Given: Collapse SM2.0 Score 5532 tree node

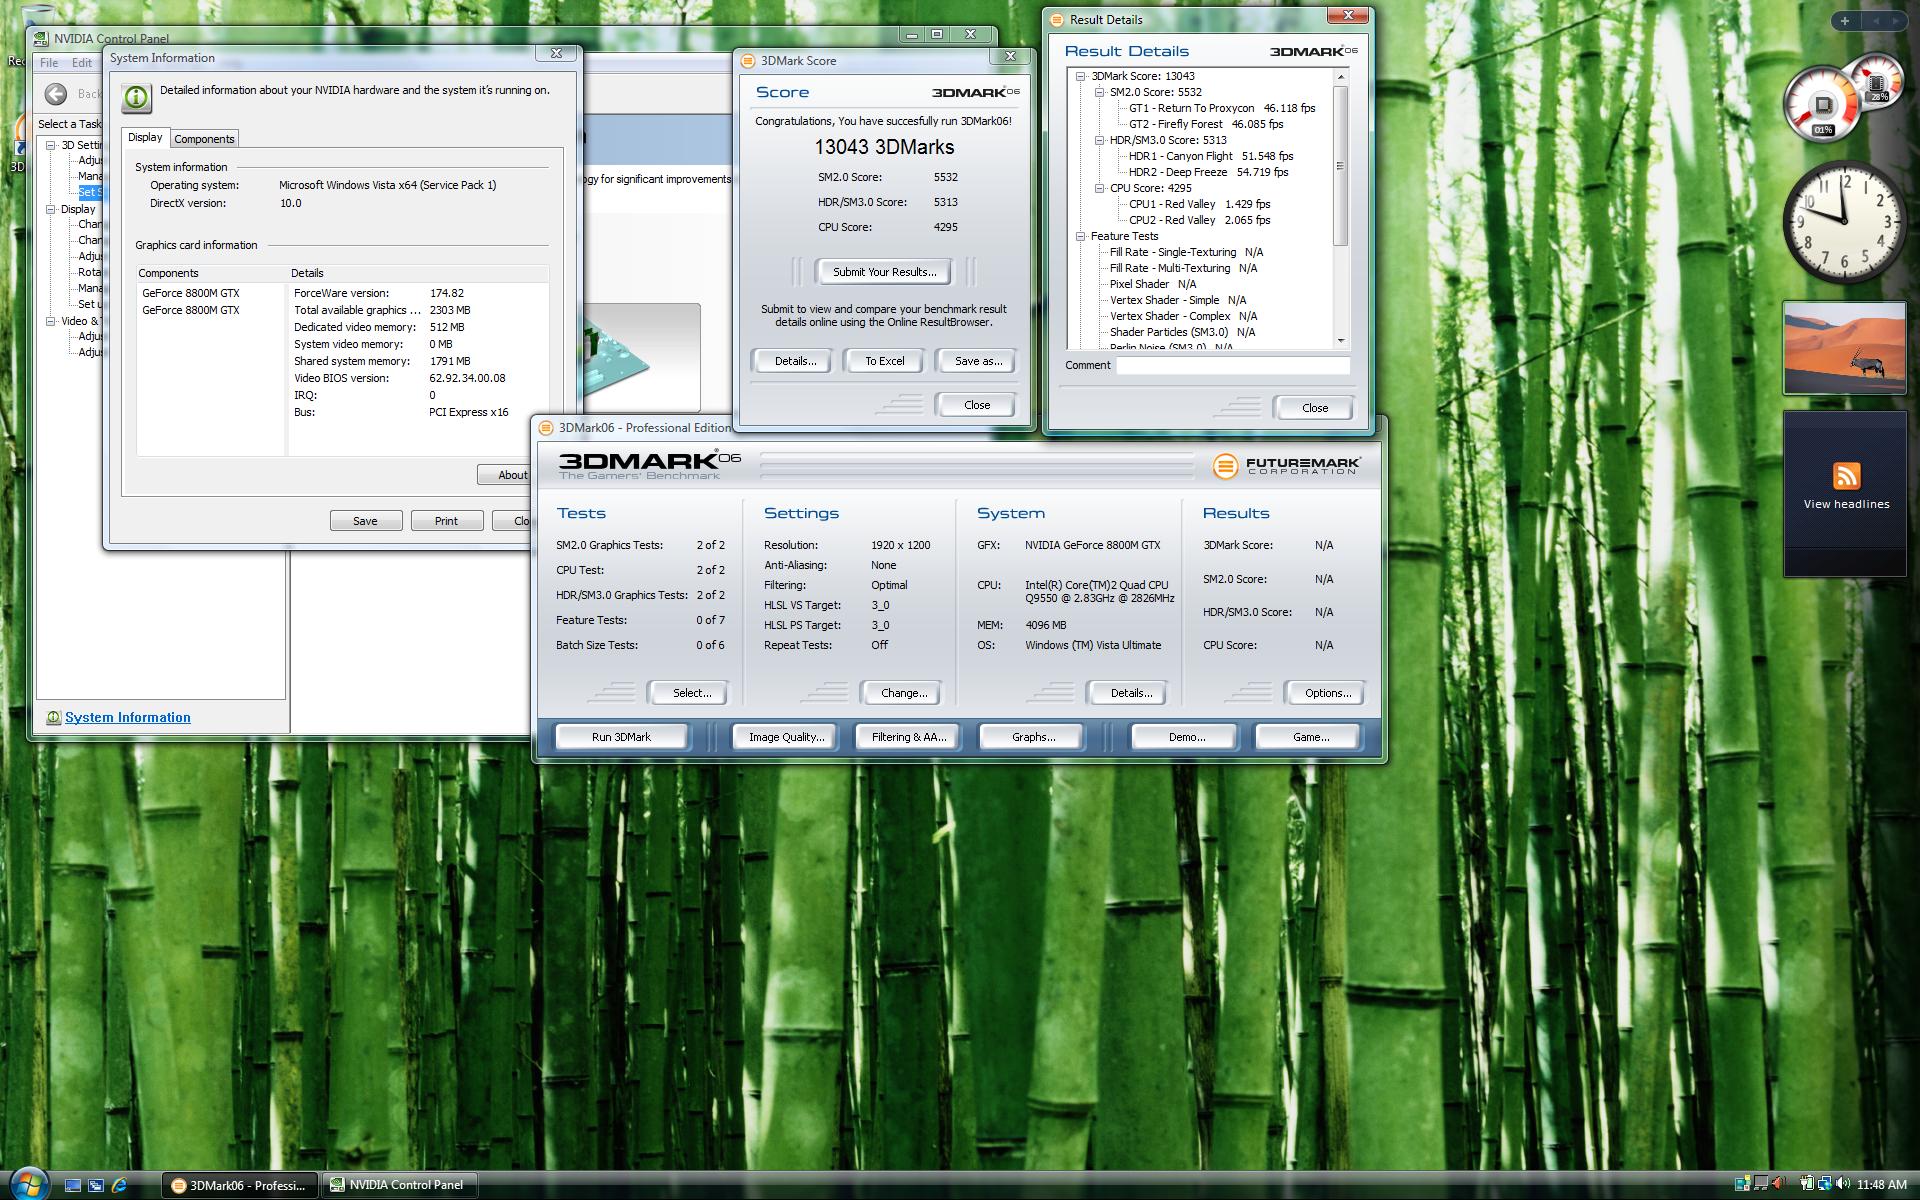Looking at the screenshot, I should coord(1099,92).
